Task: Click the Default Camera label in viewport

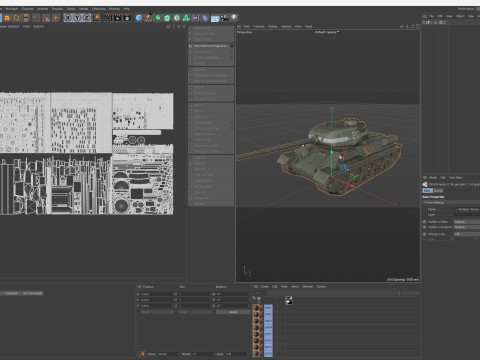Action: 327,32
